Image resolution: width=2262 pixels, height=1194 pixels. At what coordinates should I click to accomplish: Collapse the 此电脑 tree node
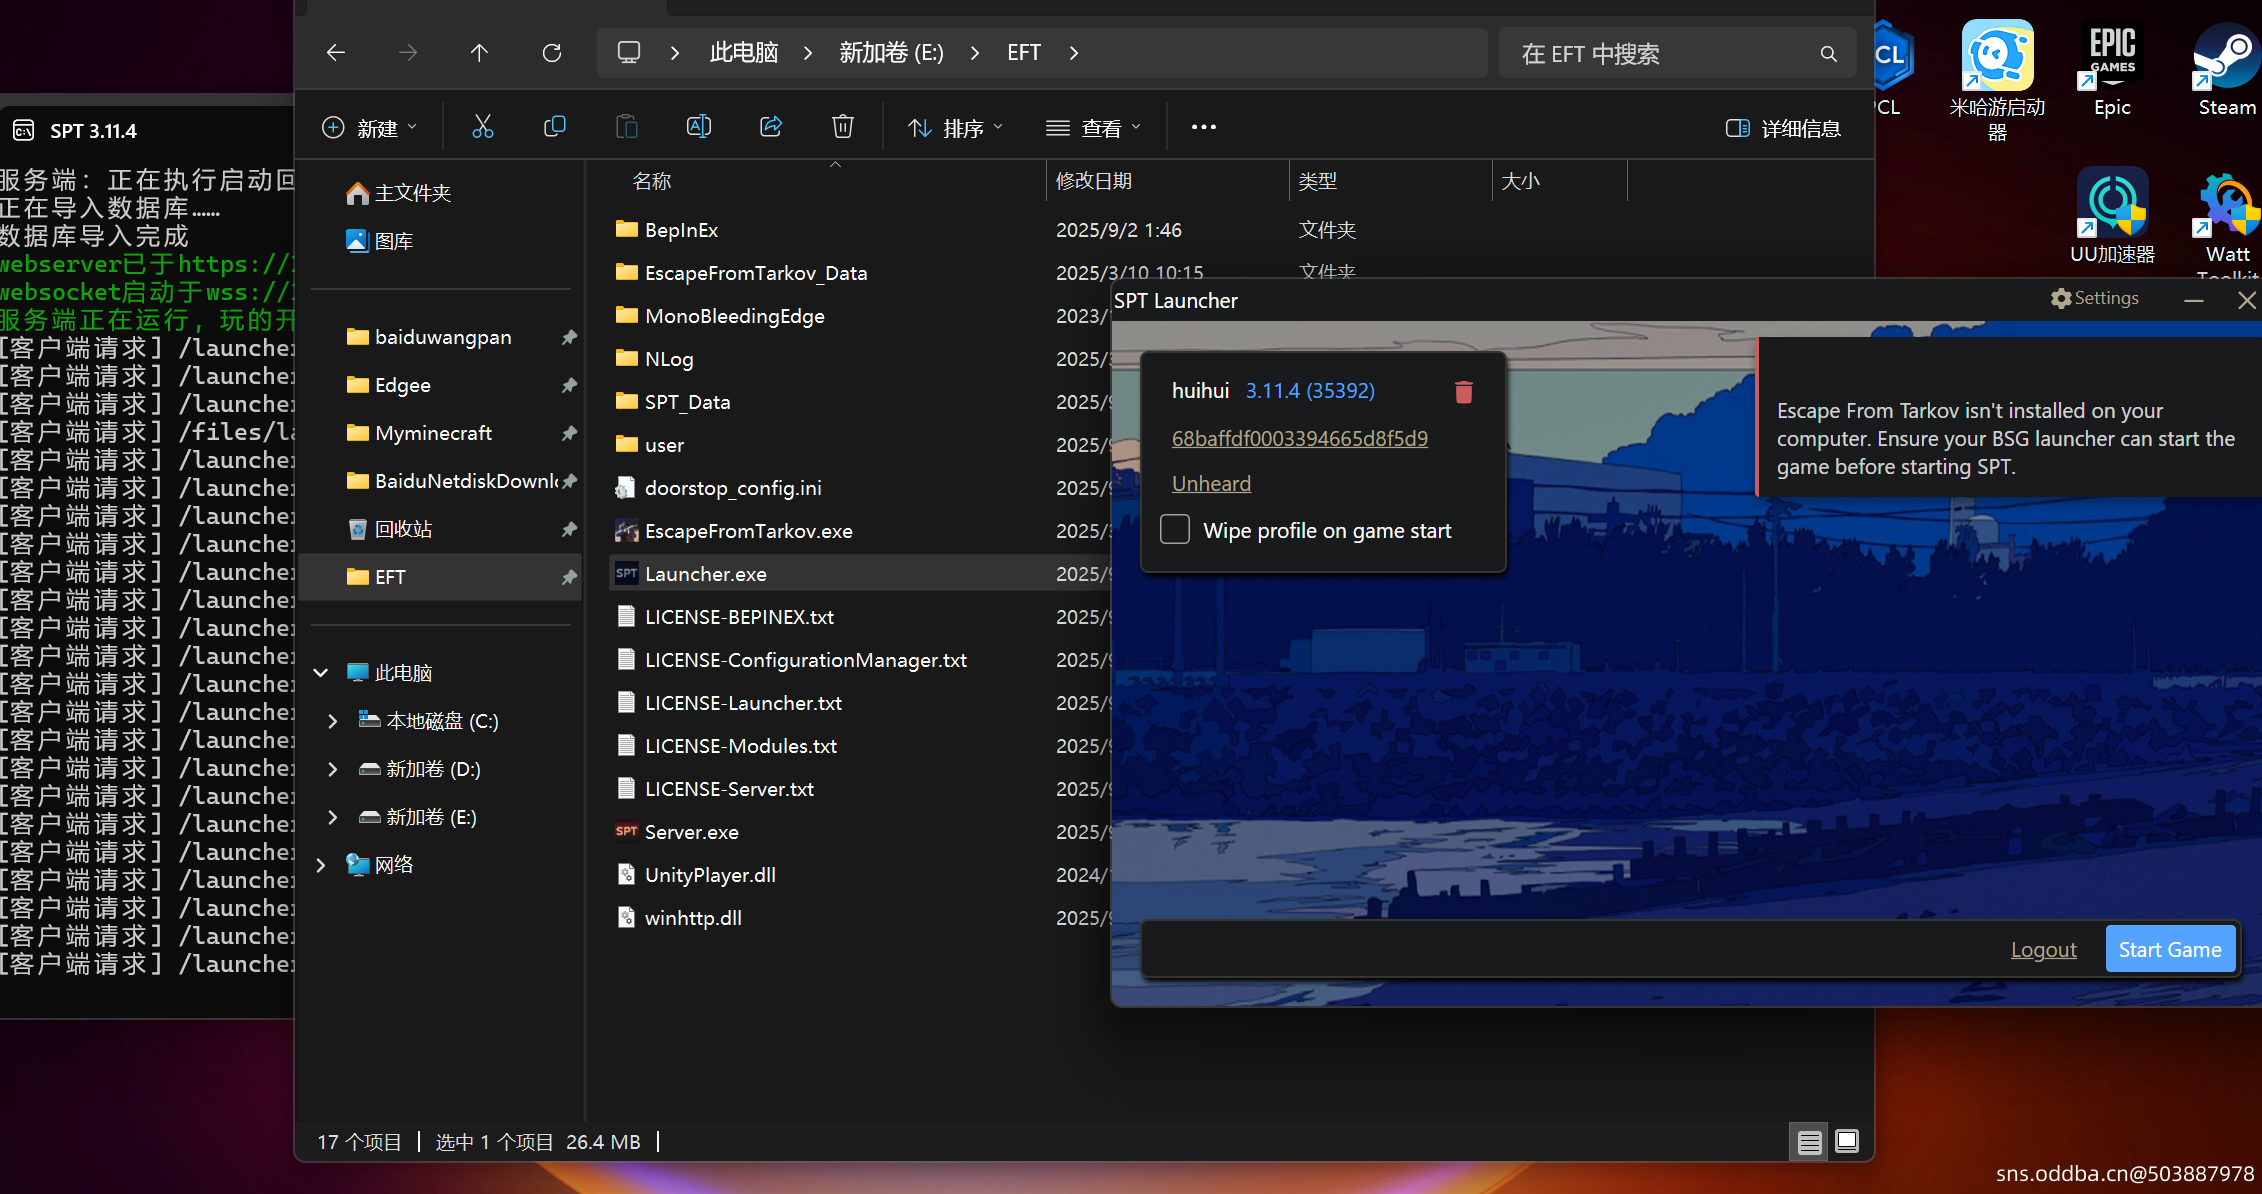(321, 673)
